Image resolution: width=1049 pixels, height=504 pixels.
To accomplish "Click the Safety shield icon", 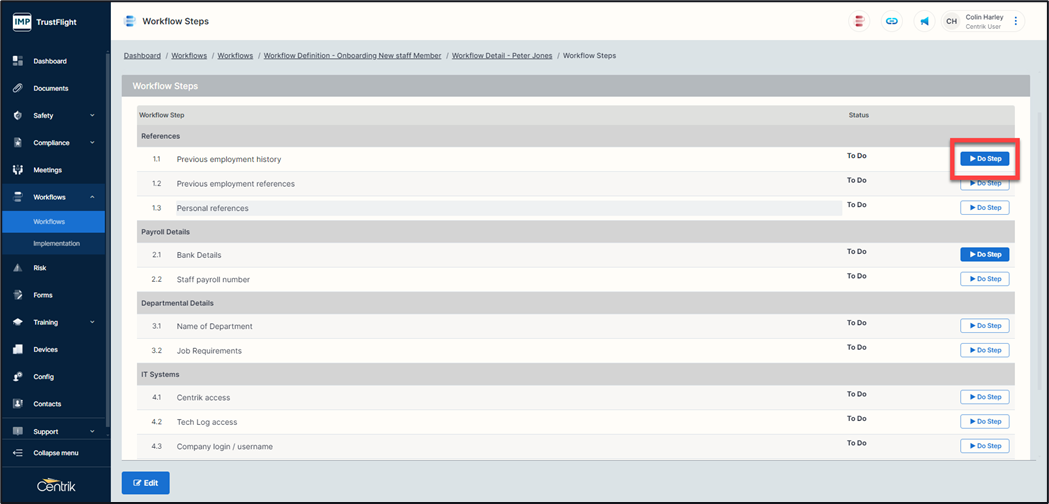I will pos(18,115).
